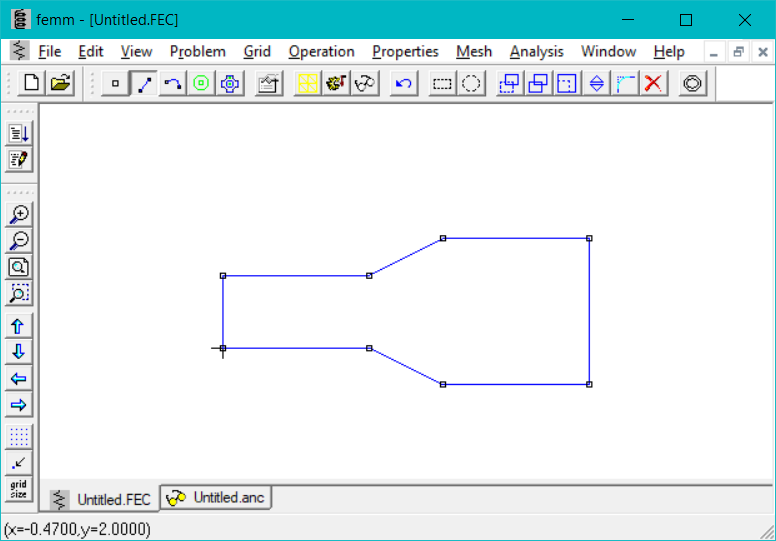Open the Problem menu
Viewport: 776px width, 541px height.
pos(197,51)
